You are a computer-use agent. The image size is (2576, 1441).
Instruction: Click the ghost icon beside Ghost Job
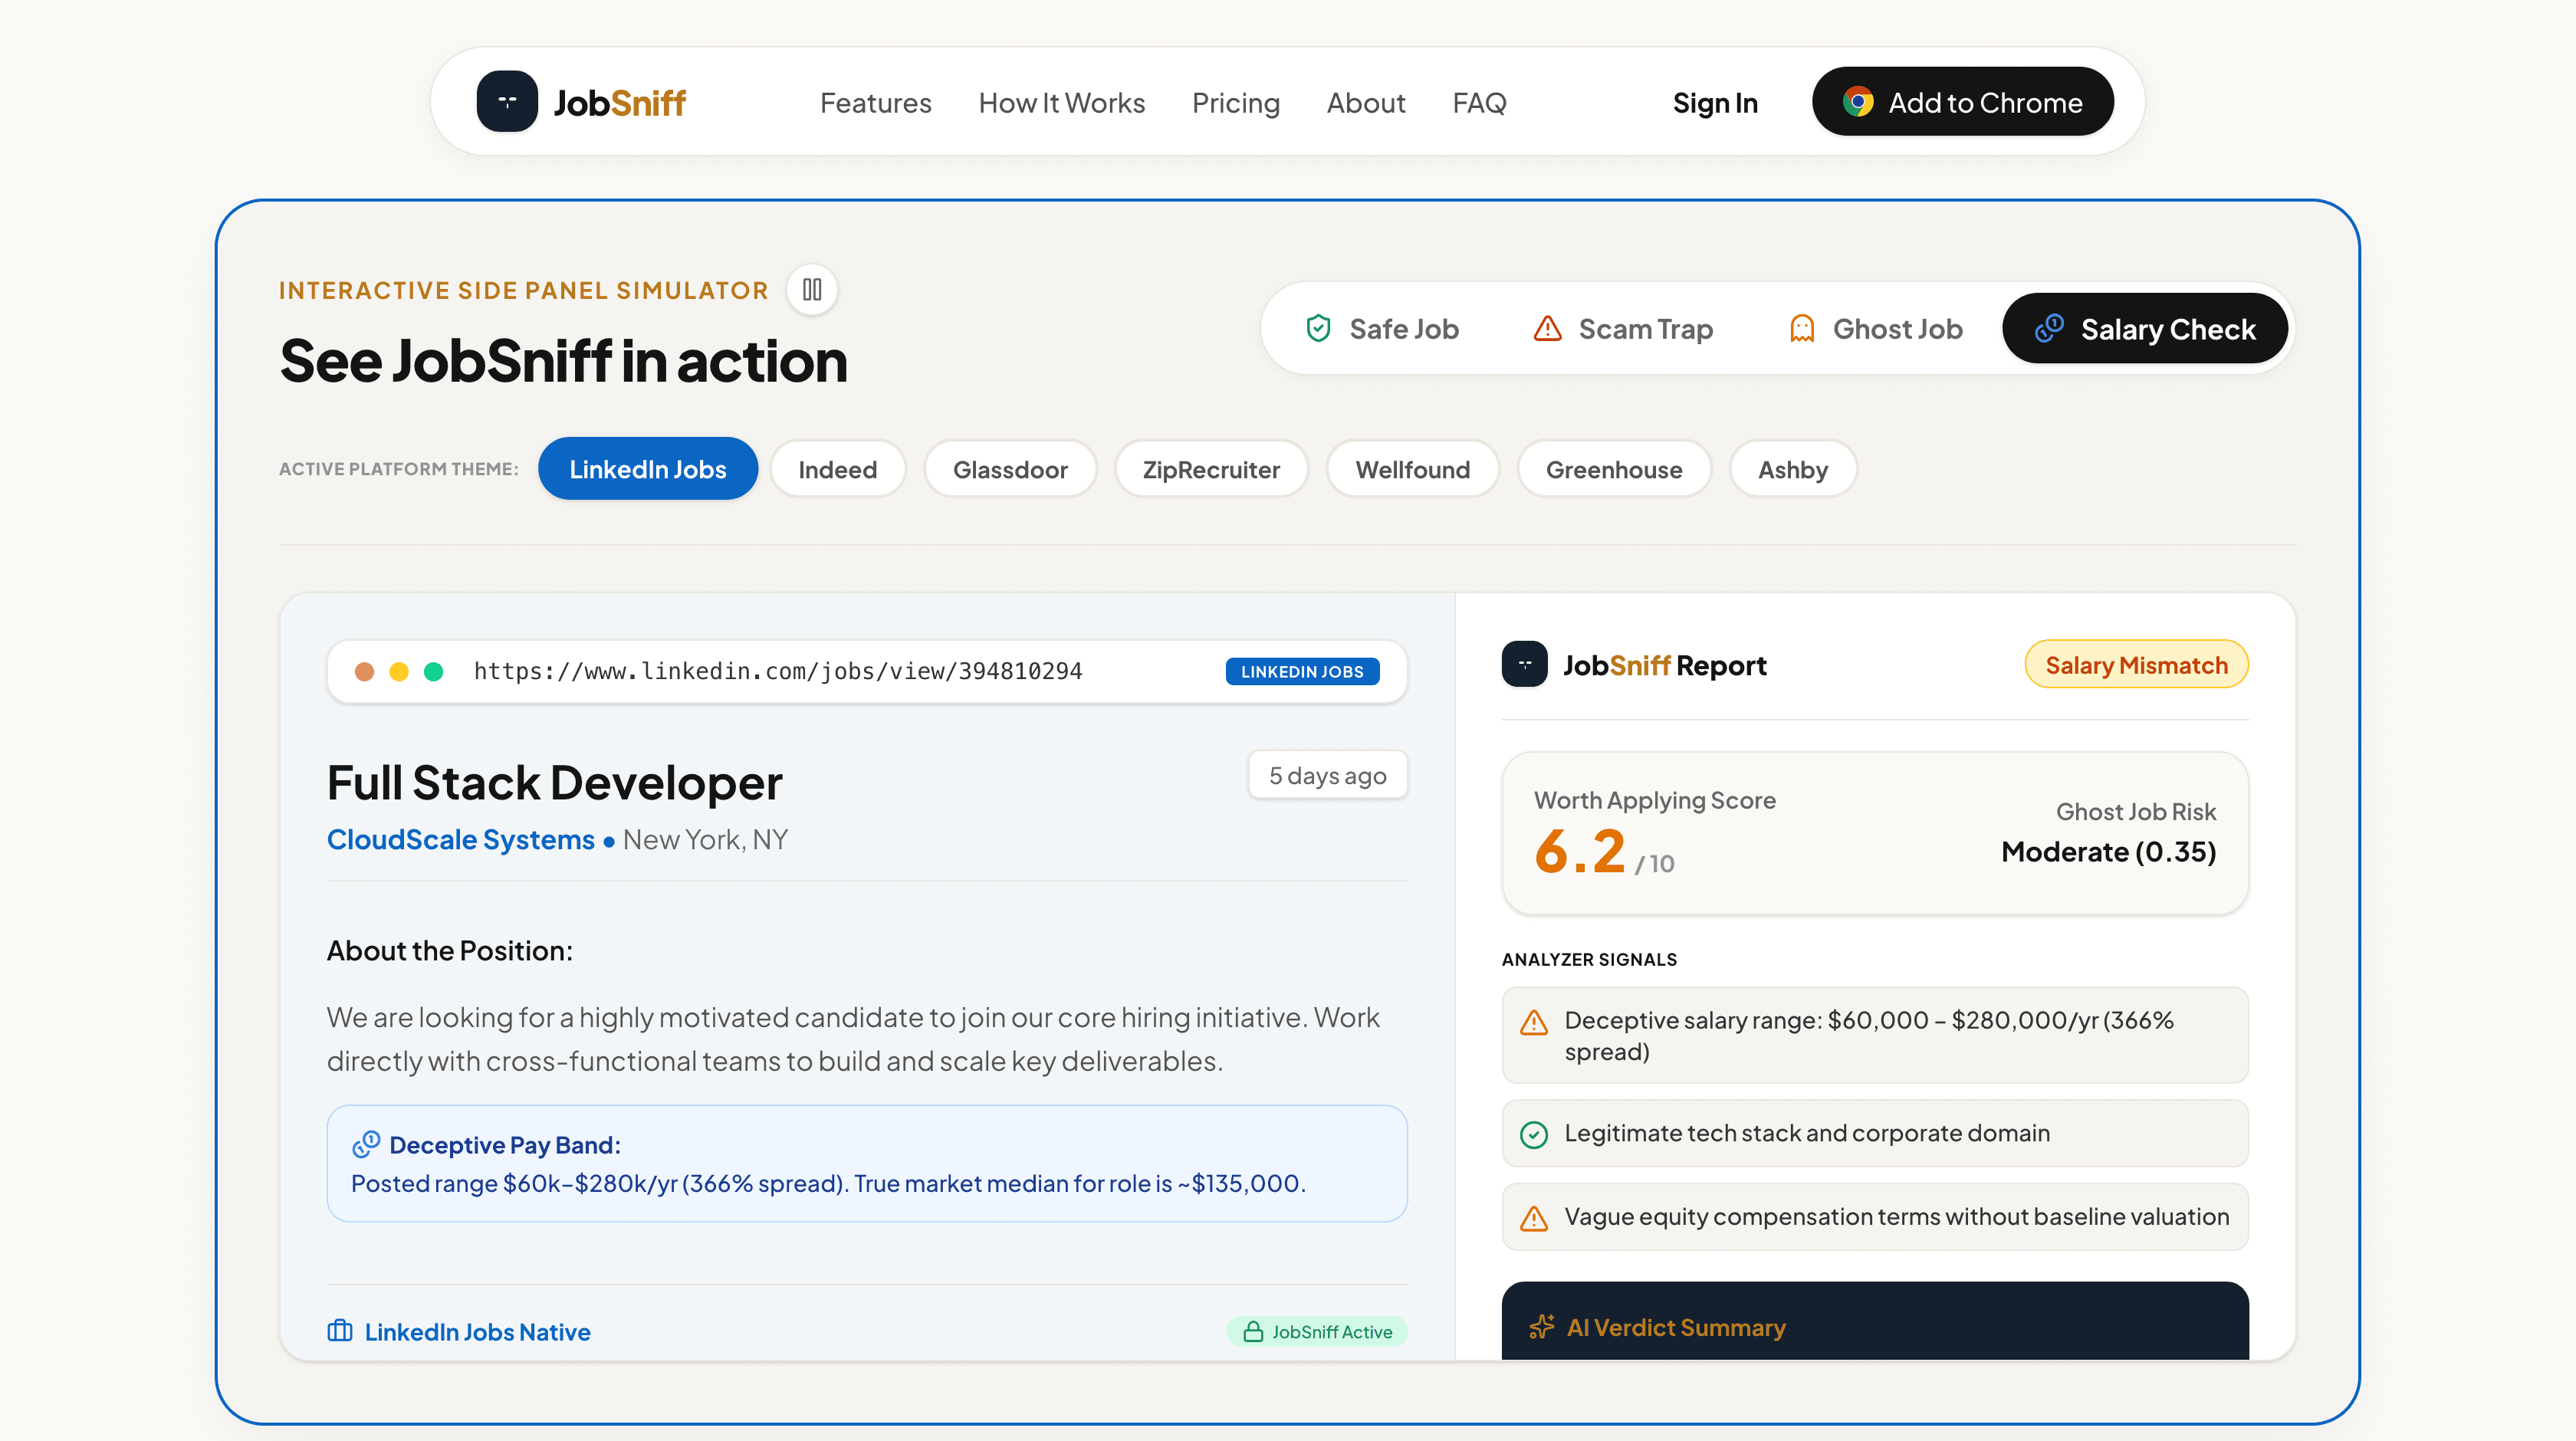click(x=1802, y=328)
